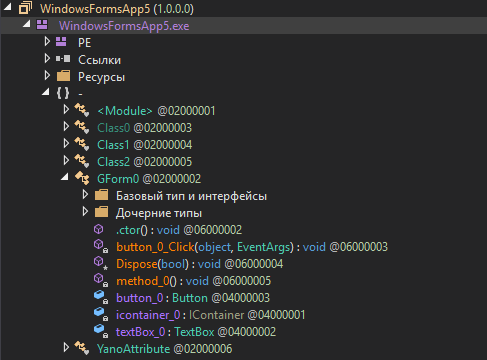Click the field icon beside textBox_0
This screenshot has height=360, width=487.
(x=101, y=331)
